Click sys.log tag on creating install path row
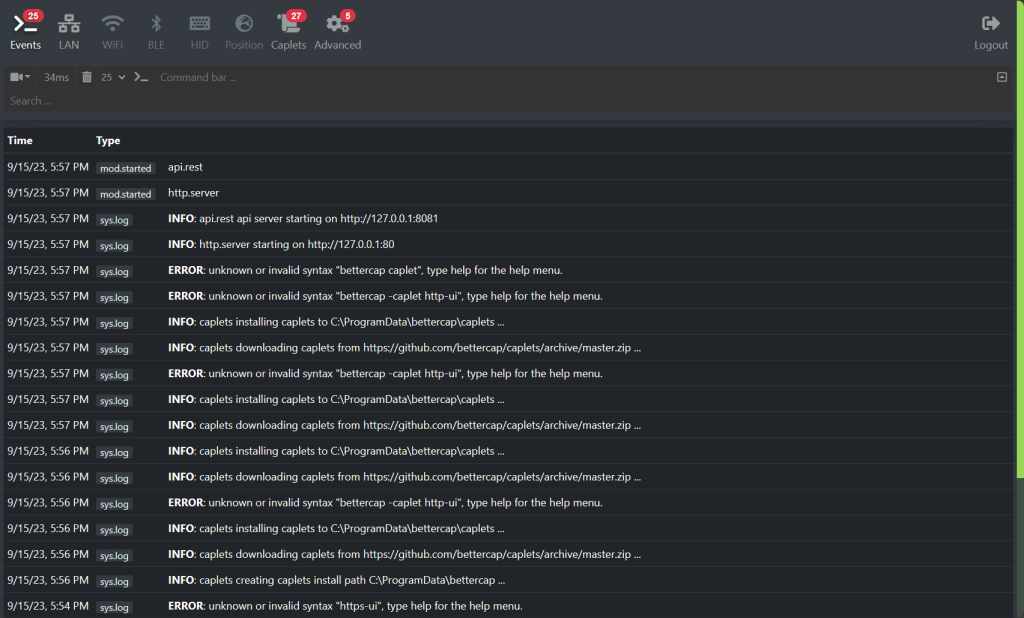The width and height of the screenshot is (1024, 618). 114,581
